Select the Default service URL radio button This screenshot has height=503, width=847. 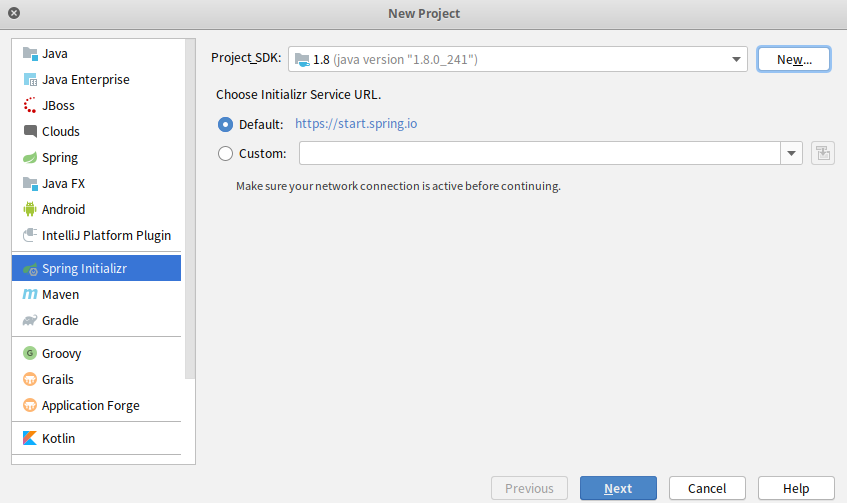click(x=225, y=124)
